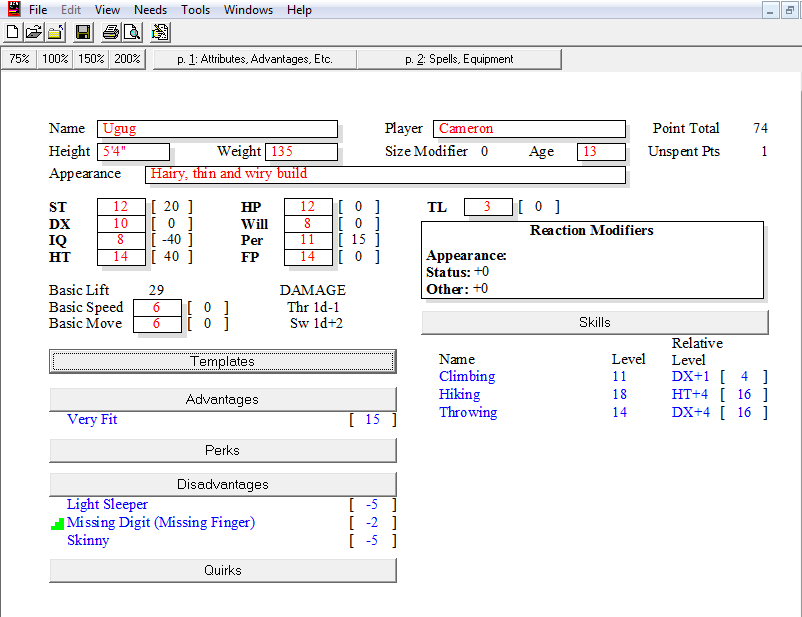Select the Very Fit advantage
Image resolution: width=802 pixels, height=617 pixels.
pyautogui.click(x=92, y=420)
